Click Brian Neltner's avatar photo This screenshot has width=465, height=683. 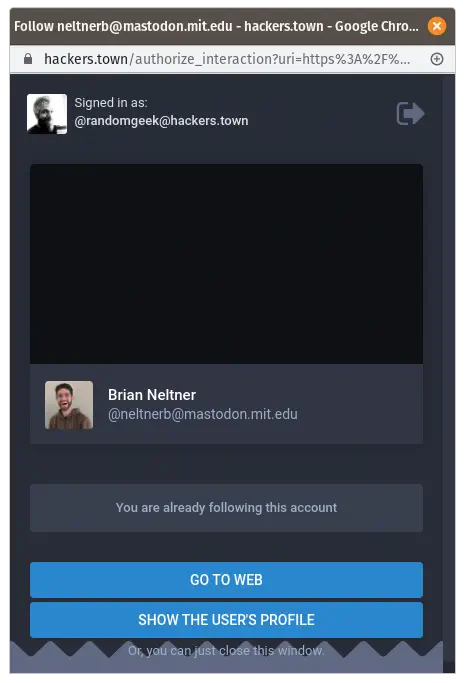(69, 405)
